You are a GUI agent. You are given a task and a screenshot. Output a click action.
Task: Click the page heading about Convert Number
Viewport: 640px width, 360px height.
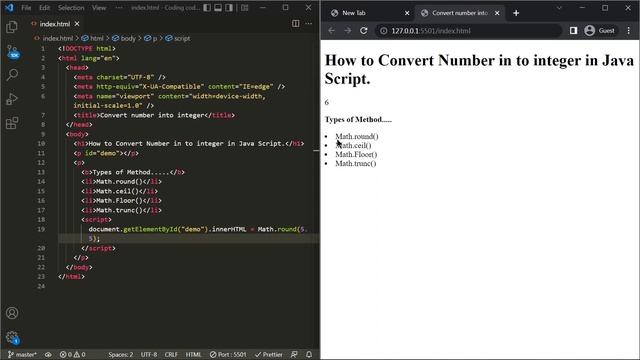tap(479, 69)
